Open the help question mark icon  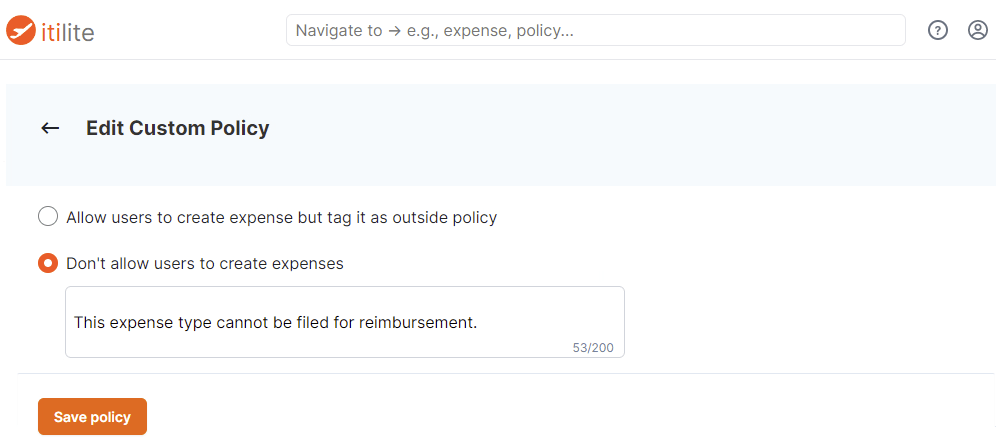tap(938, 30)
